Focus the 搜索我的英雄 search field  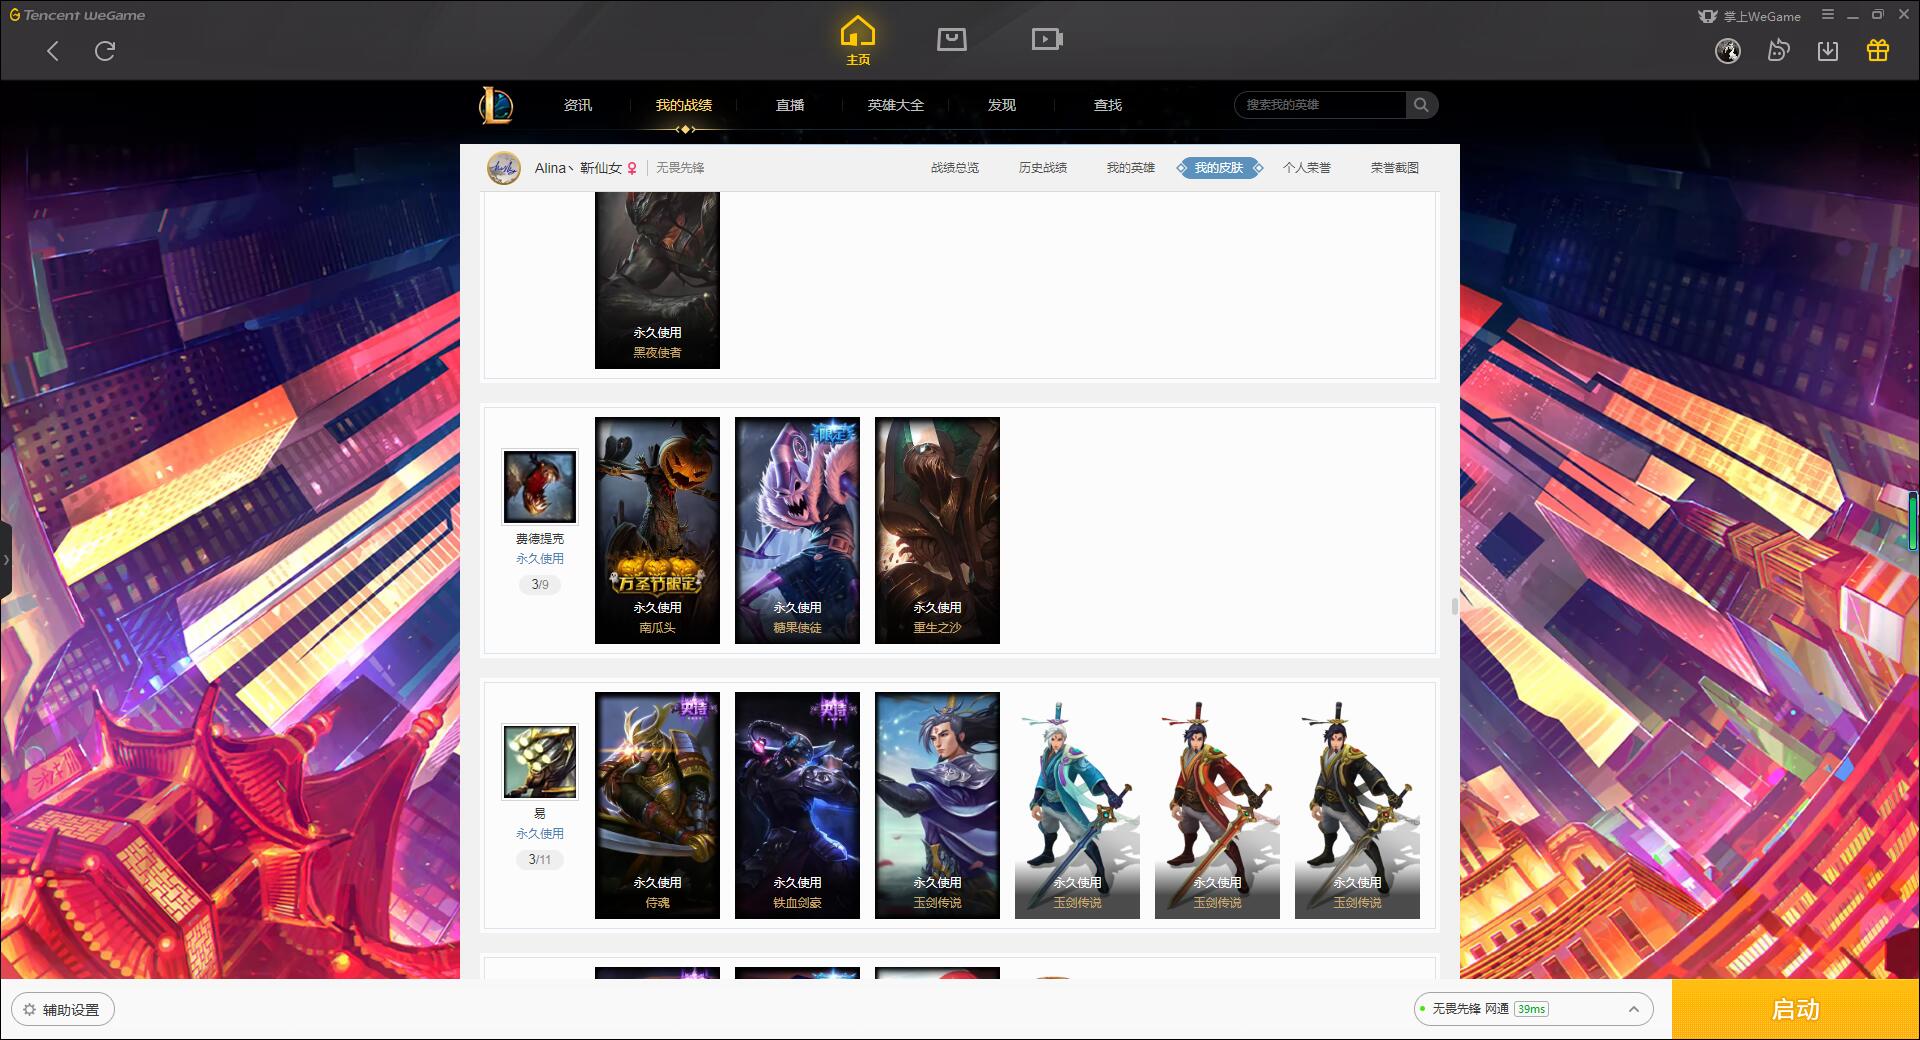click(x=1321, y=105)
